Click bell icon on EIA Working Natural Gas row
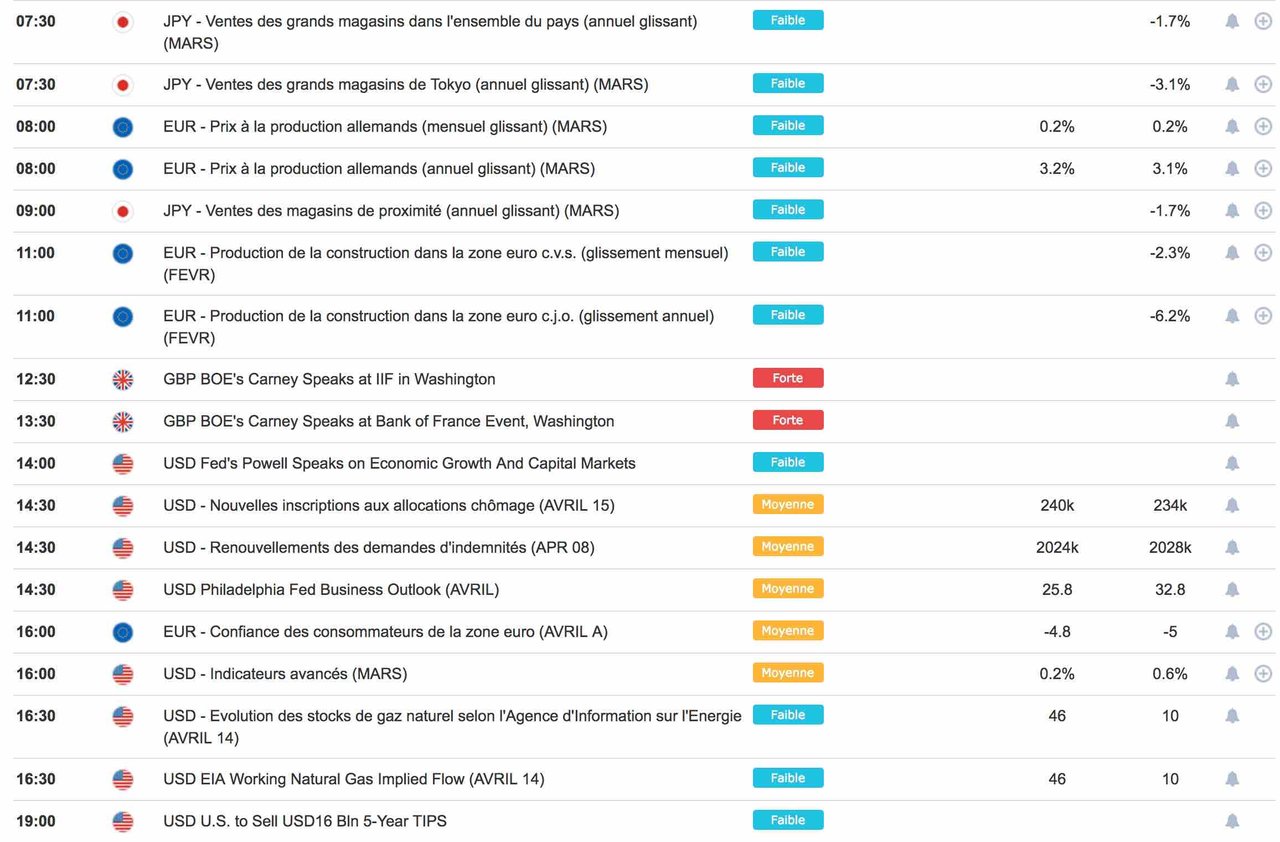The image size is (1280, 842). click(x=1232, y=779)
